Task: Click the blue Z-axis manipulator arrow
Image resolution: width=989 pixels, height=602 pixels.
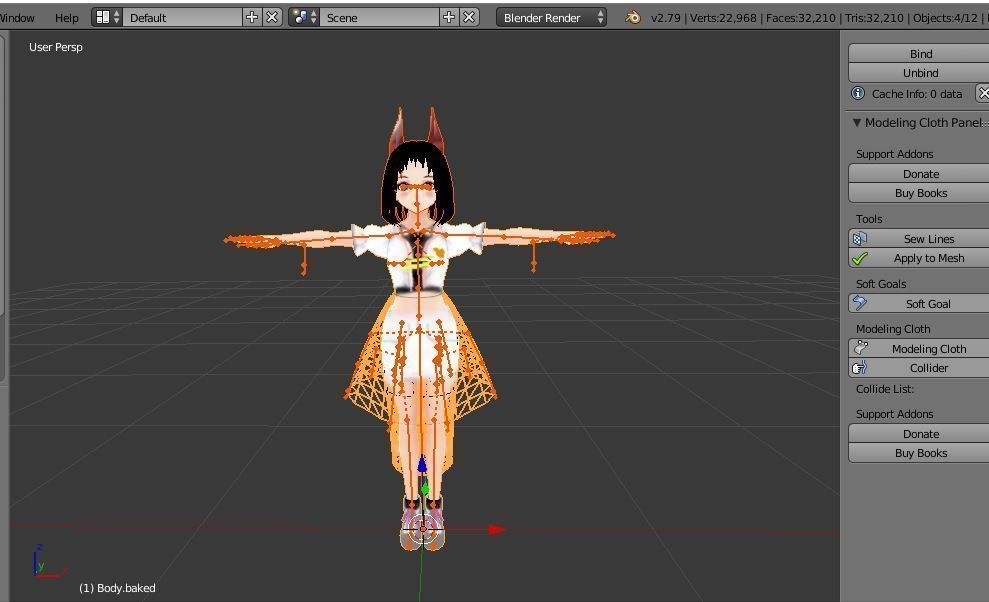Action: click(x=422, y=464)
